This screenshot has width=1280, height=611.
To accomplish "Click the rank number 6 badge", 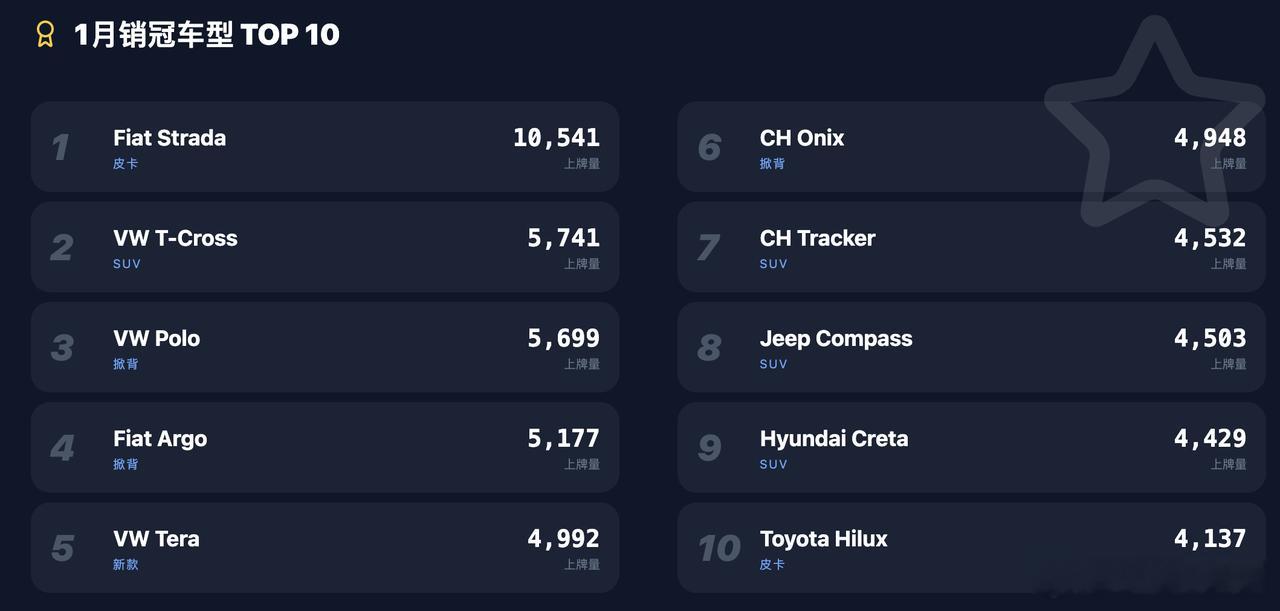I will tap(709, 148).
